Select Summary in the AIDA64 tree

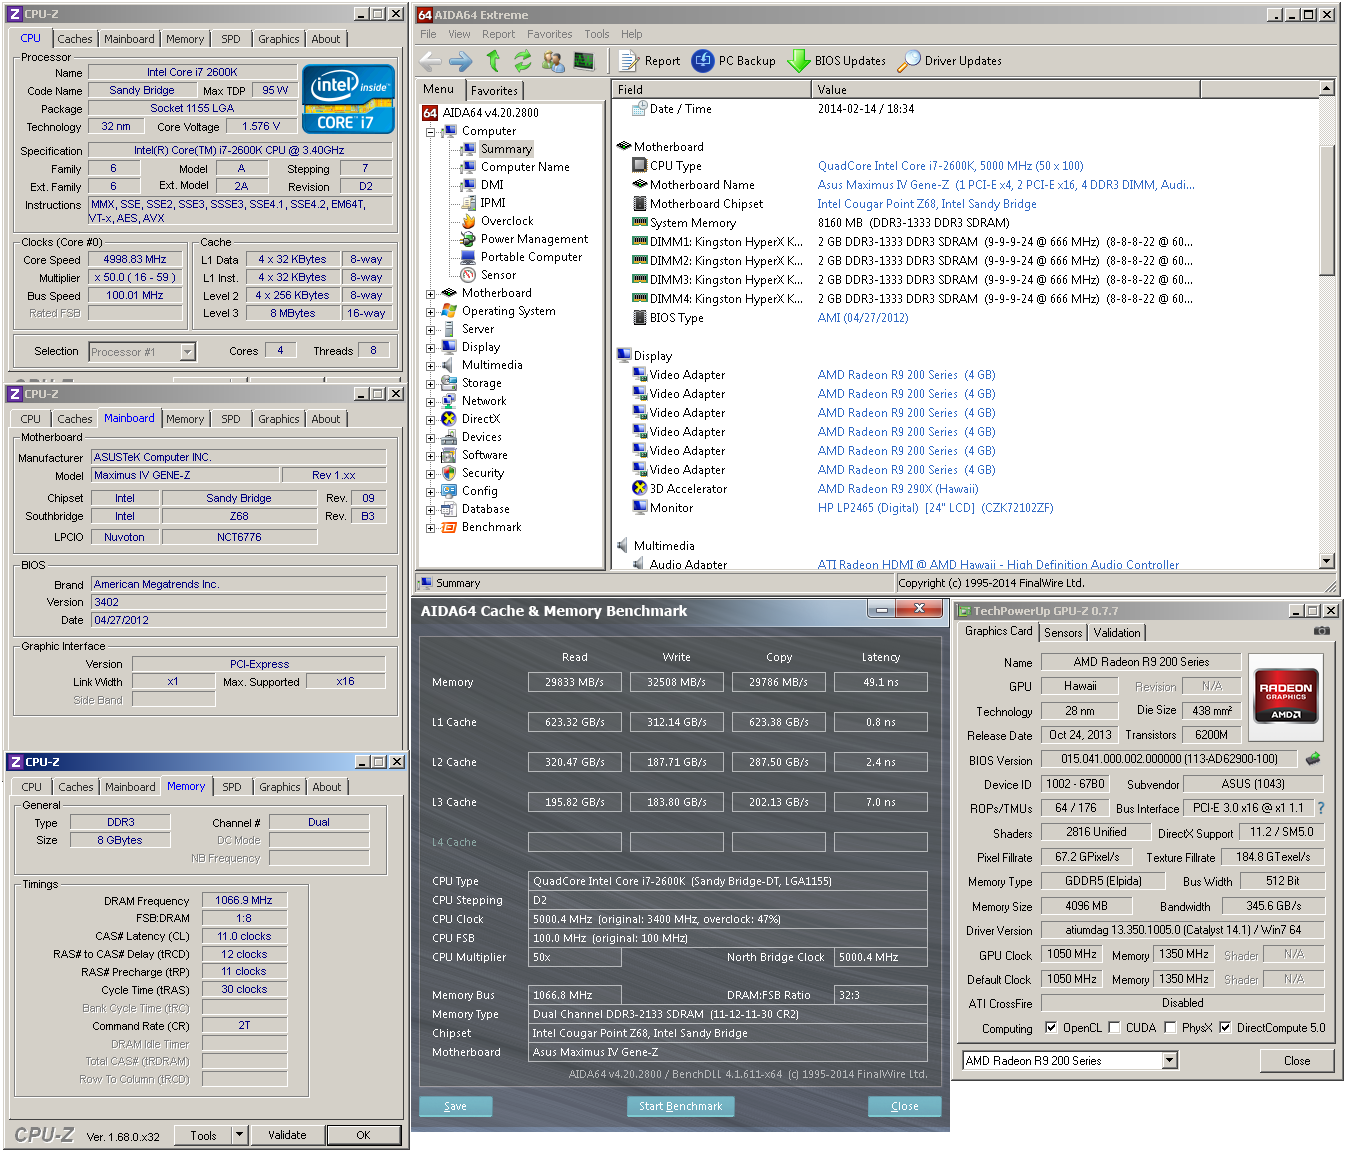pyautogui.click(x=506, y=149)
